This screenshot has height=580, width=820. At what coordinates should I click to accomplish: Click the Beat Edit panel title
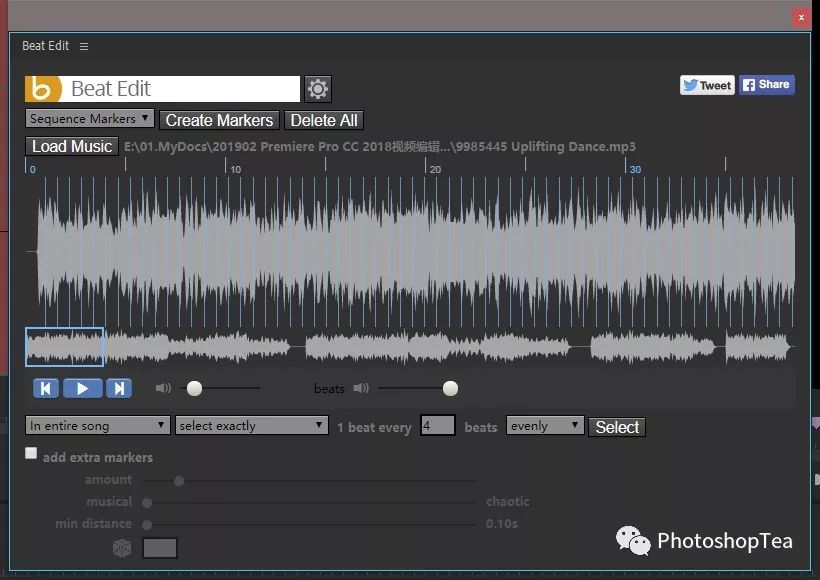pos(45,46)
